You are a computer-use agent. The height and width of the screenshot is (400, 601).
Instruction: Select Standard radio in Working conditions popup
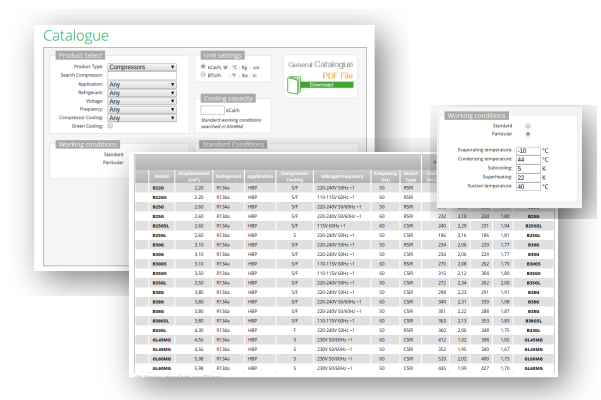pos(528,126)
